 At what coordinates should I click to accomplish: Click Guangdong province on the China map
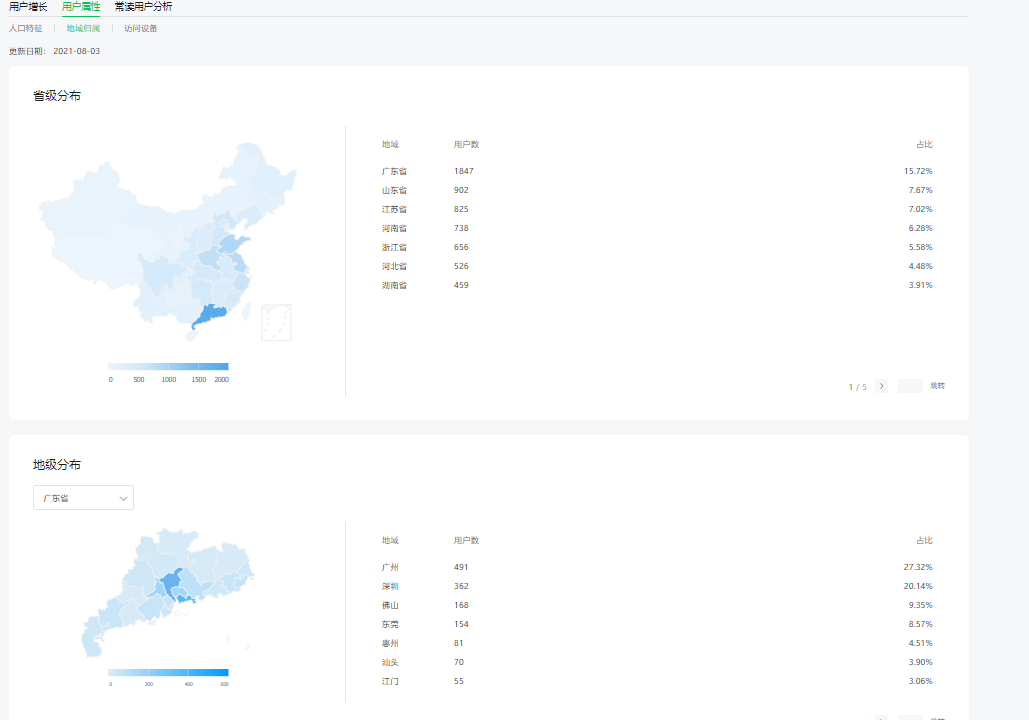[x=210, y=314]
